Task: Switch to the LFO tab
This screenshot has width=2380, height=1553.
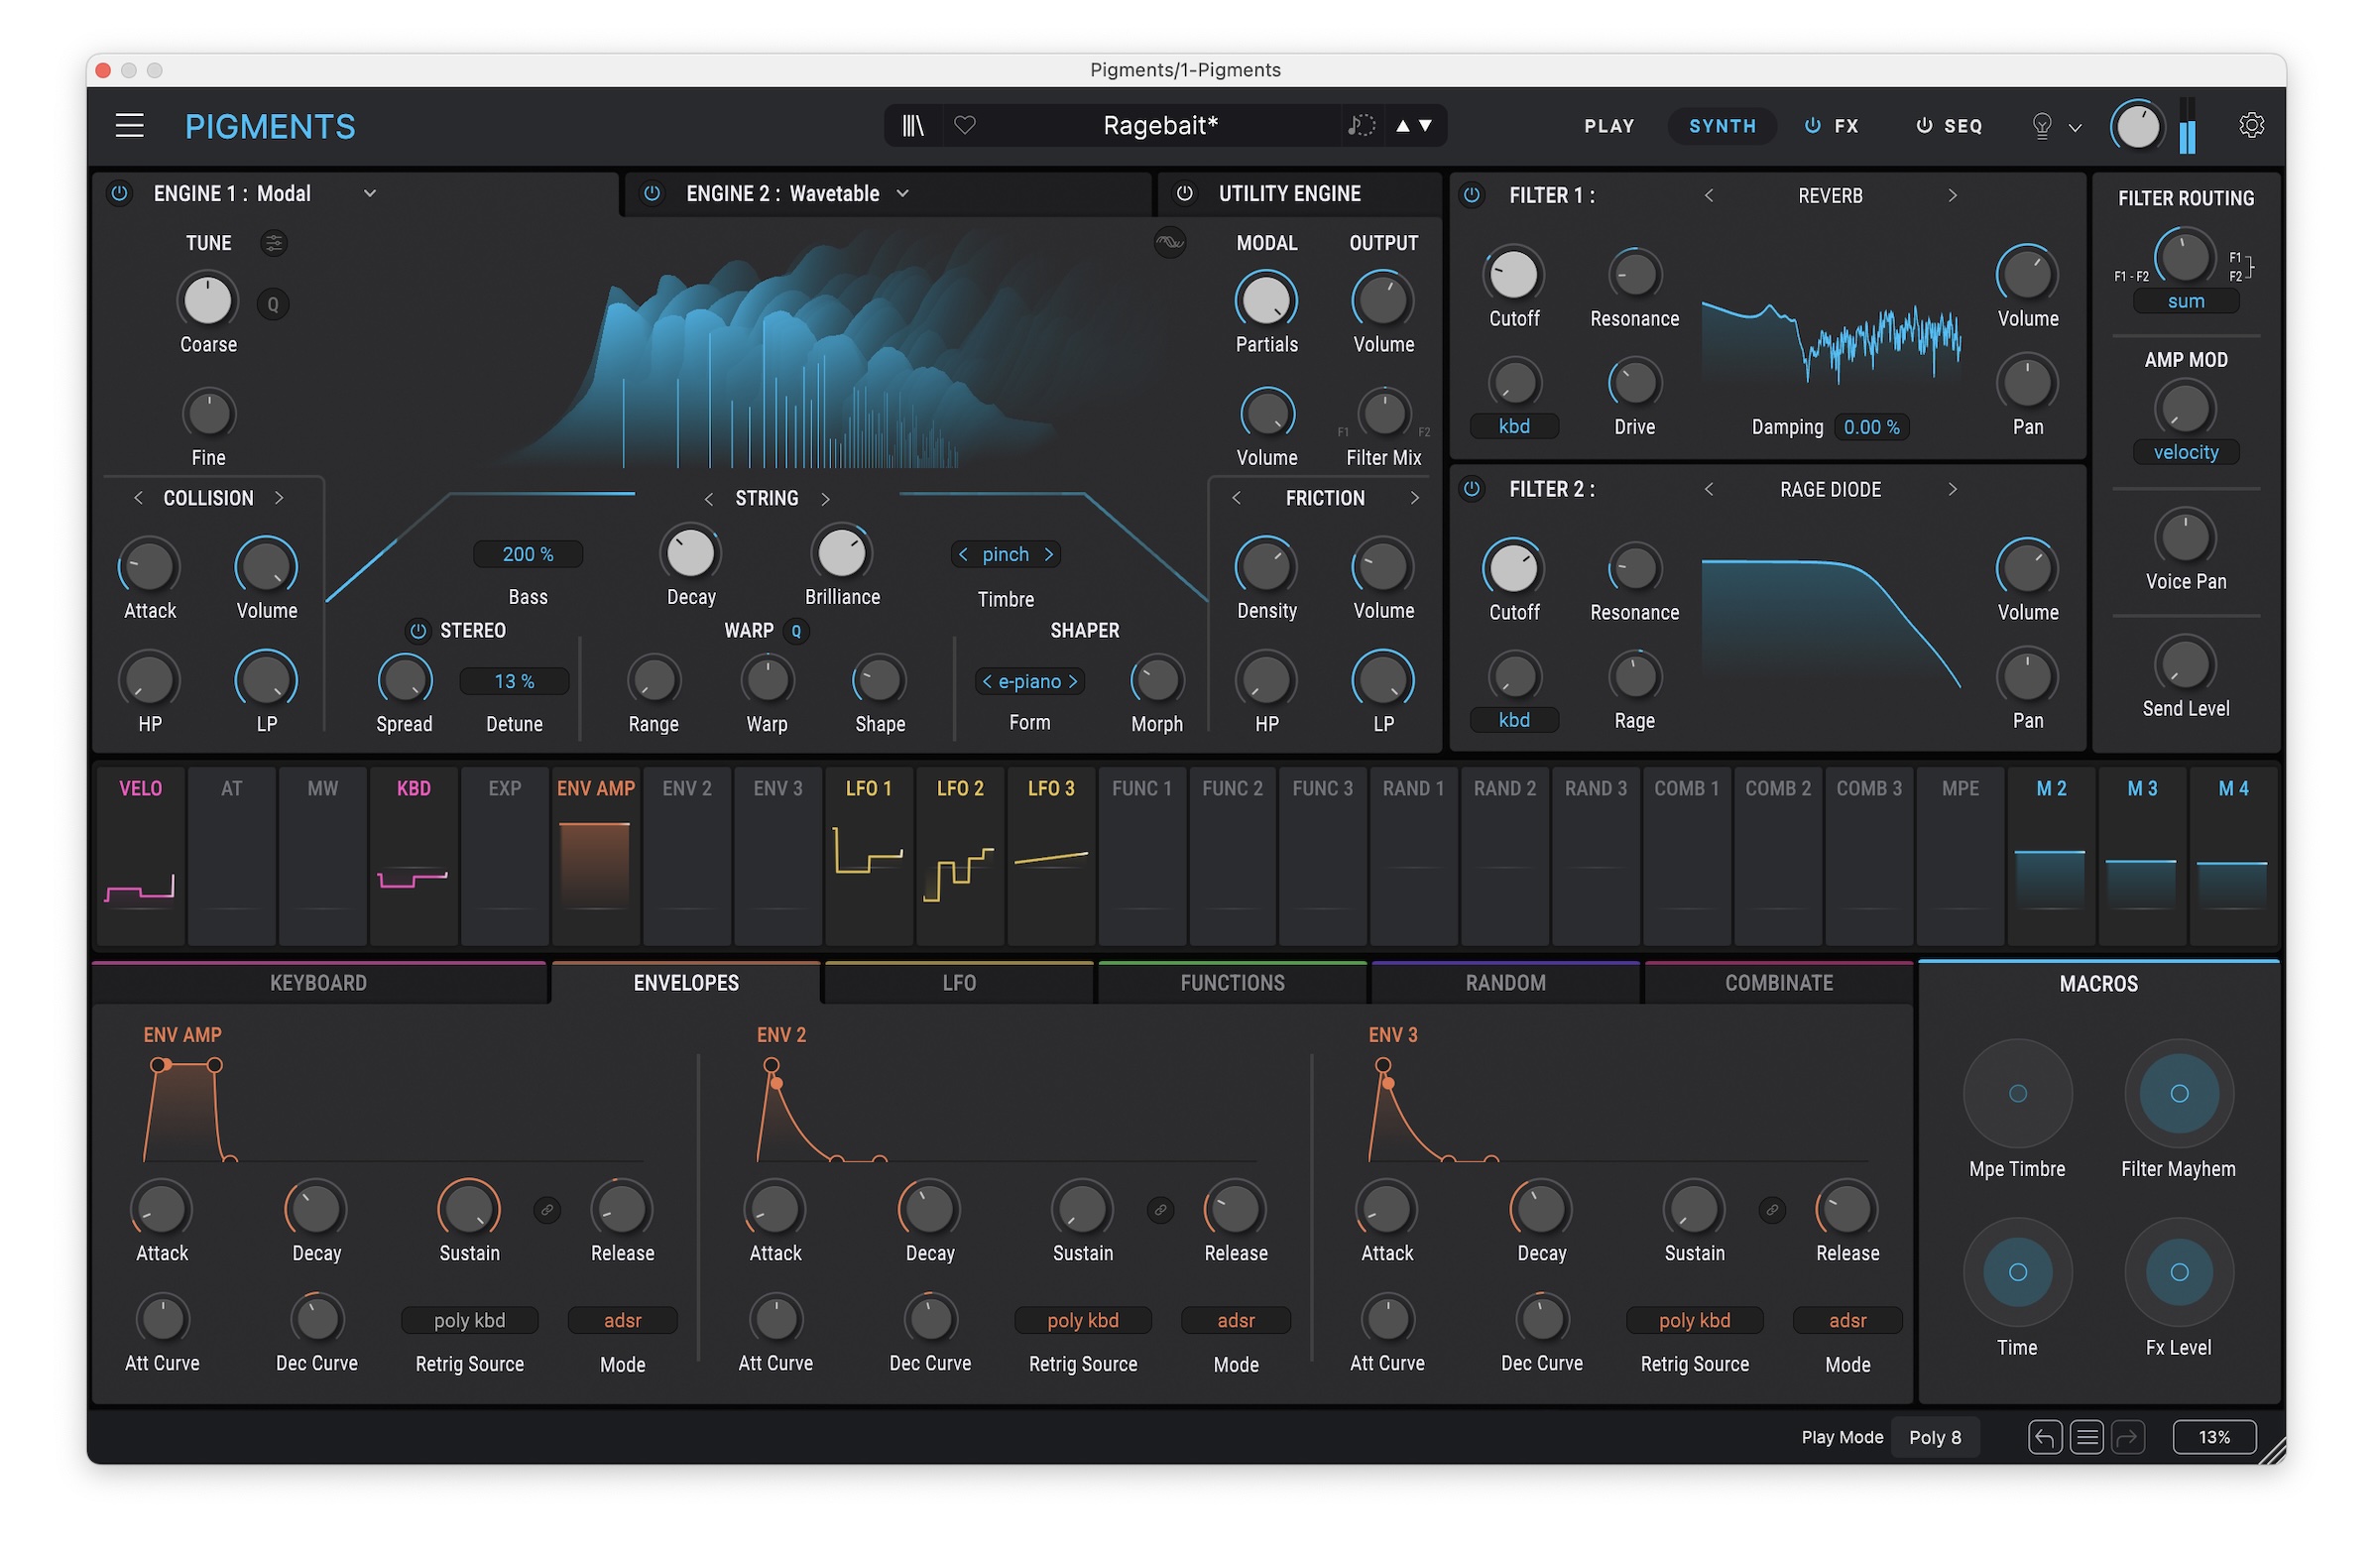Action: pyautogui.click(x=959, y=984)
